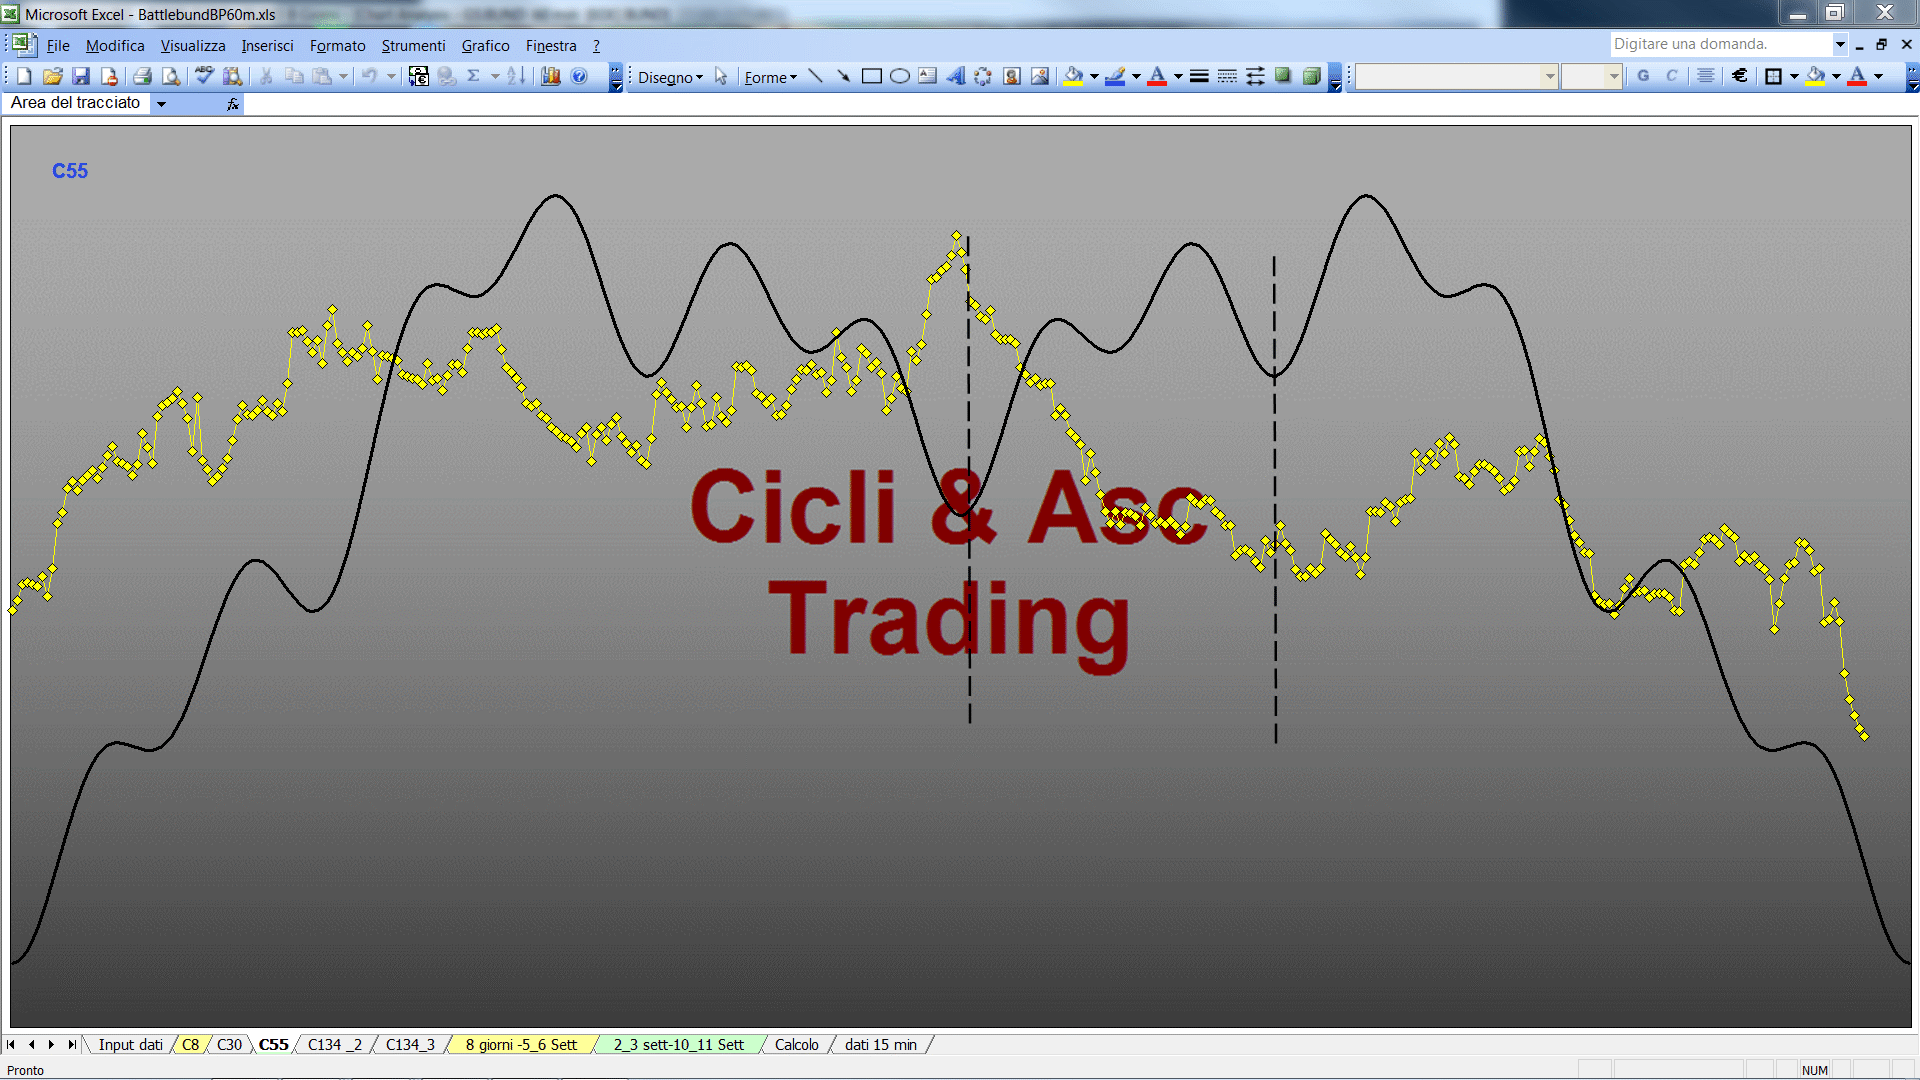Image resolution: width=1920 pixels, height=1080 pixels.
Task: Open the Forme shapes menu
Action: click(770, 77)
